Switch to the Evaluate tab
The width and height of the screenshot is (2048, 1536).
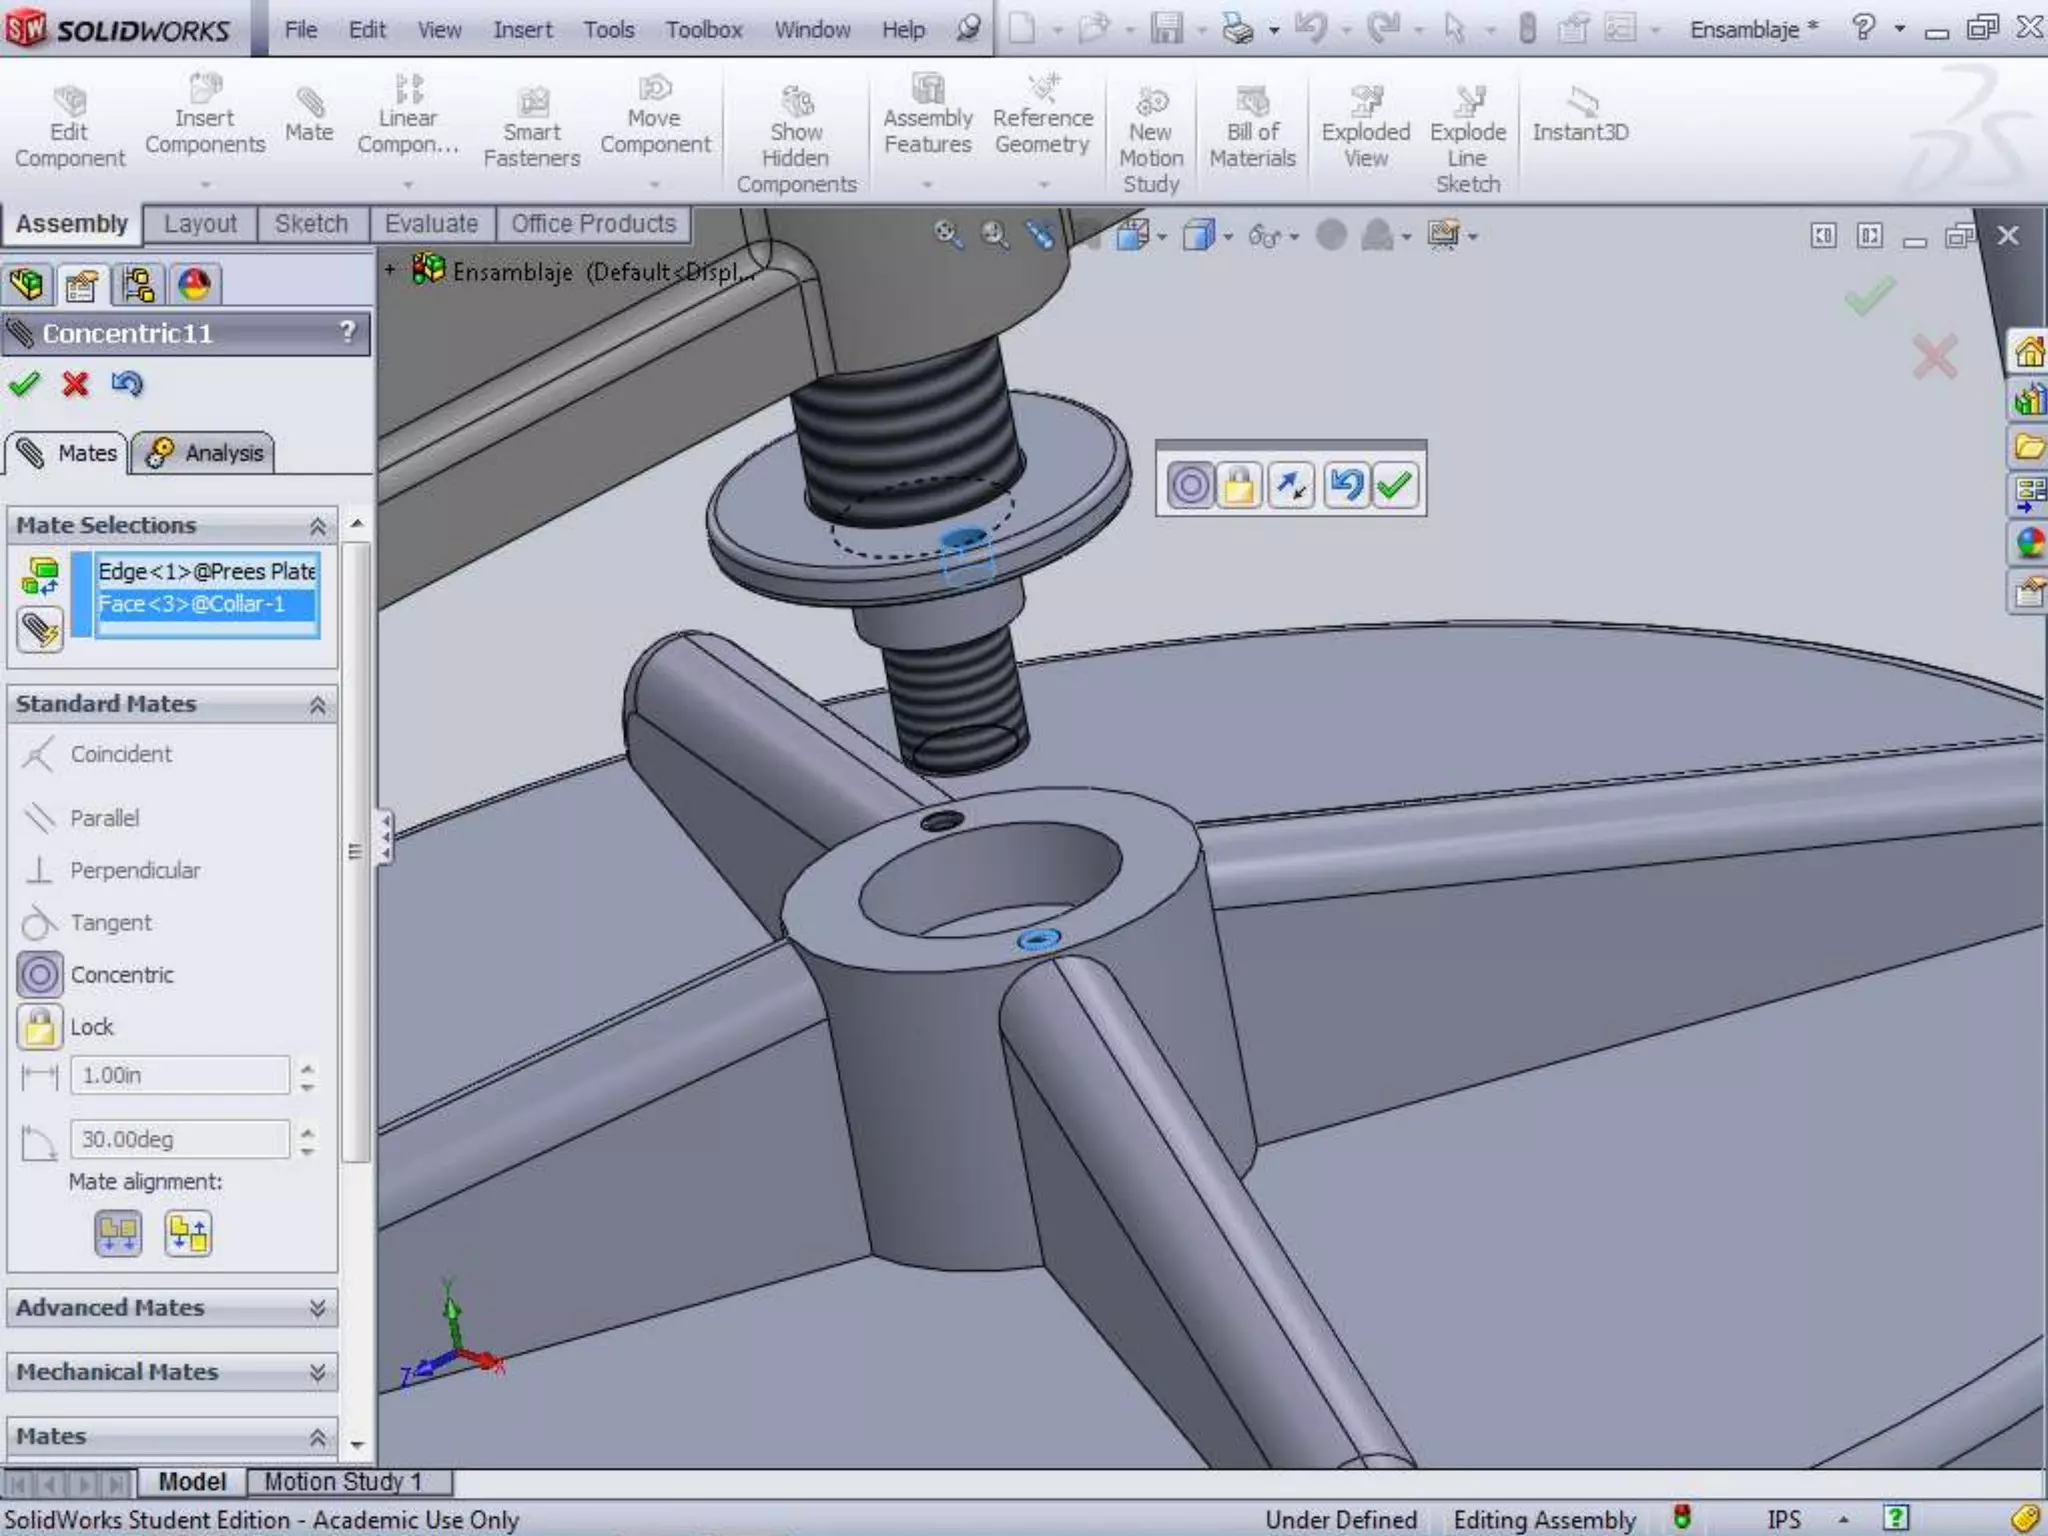pos(431,224)
